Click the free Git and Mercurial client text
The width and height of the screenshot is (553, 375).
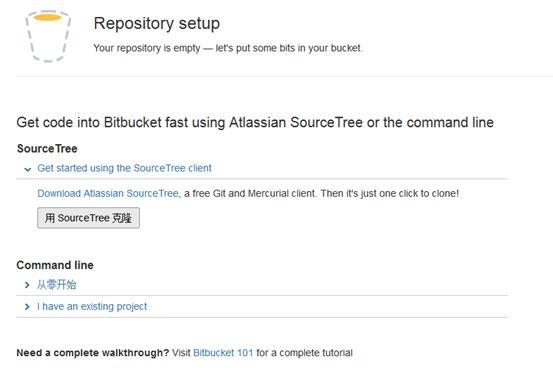point(253,194)
